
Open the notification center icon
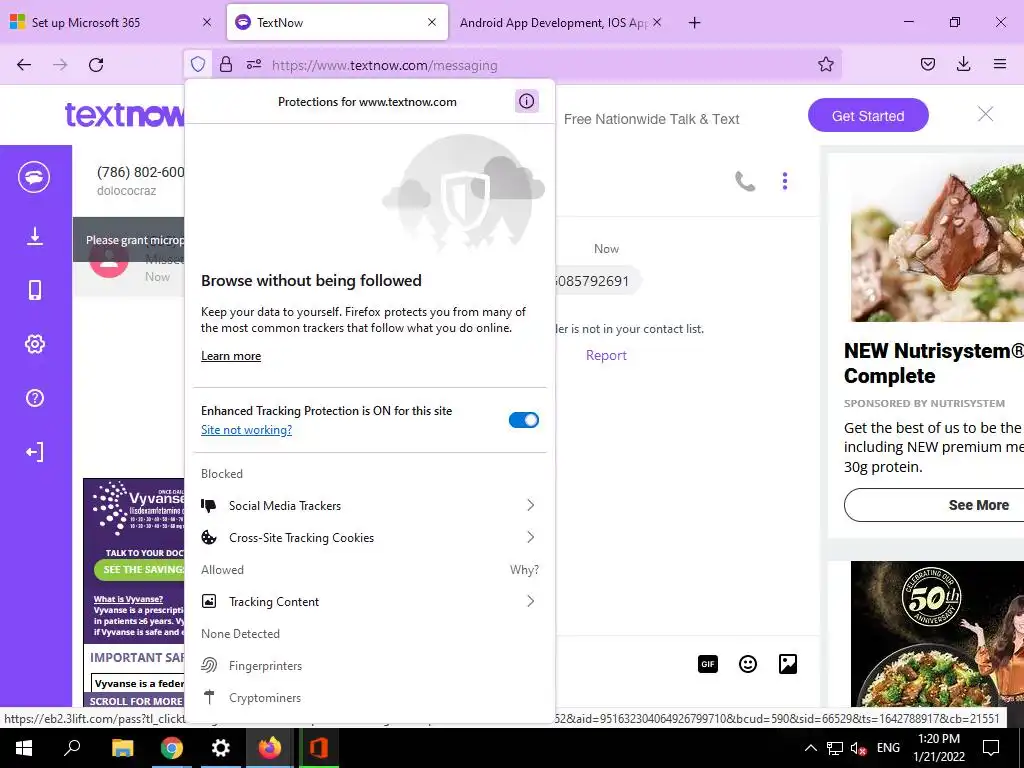[x=991, y=747]
